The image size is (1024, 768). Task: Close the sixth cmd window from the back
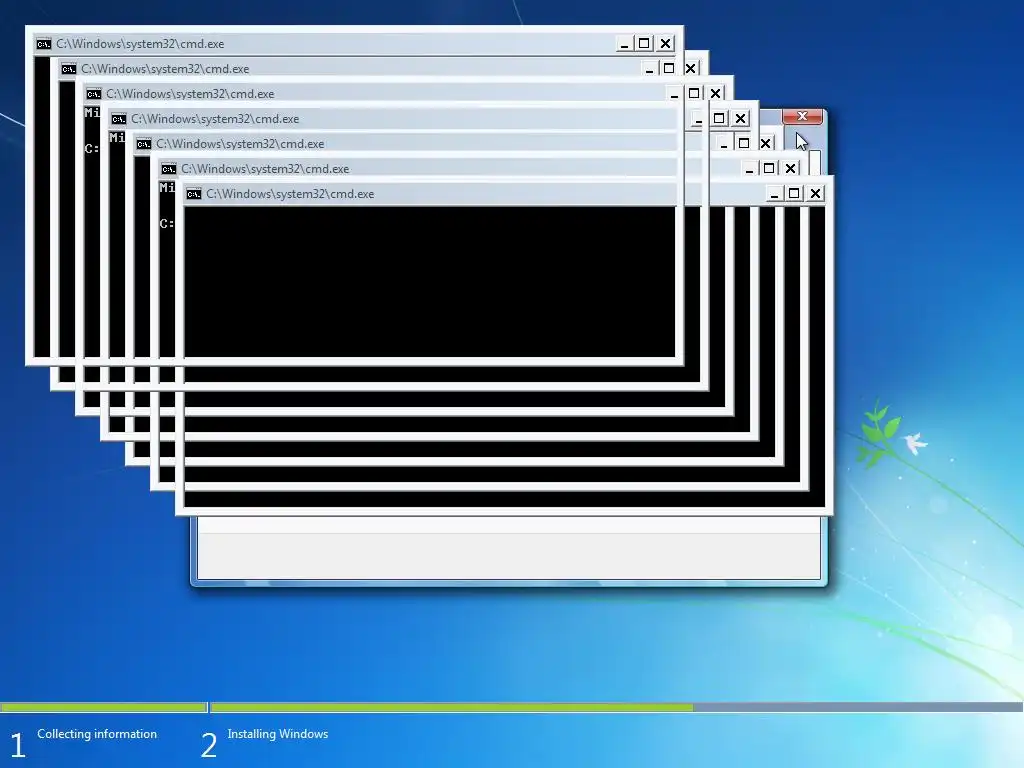(x=790, y=168)
